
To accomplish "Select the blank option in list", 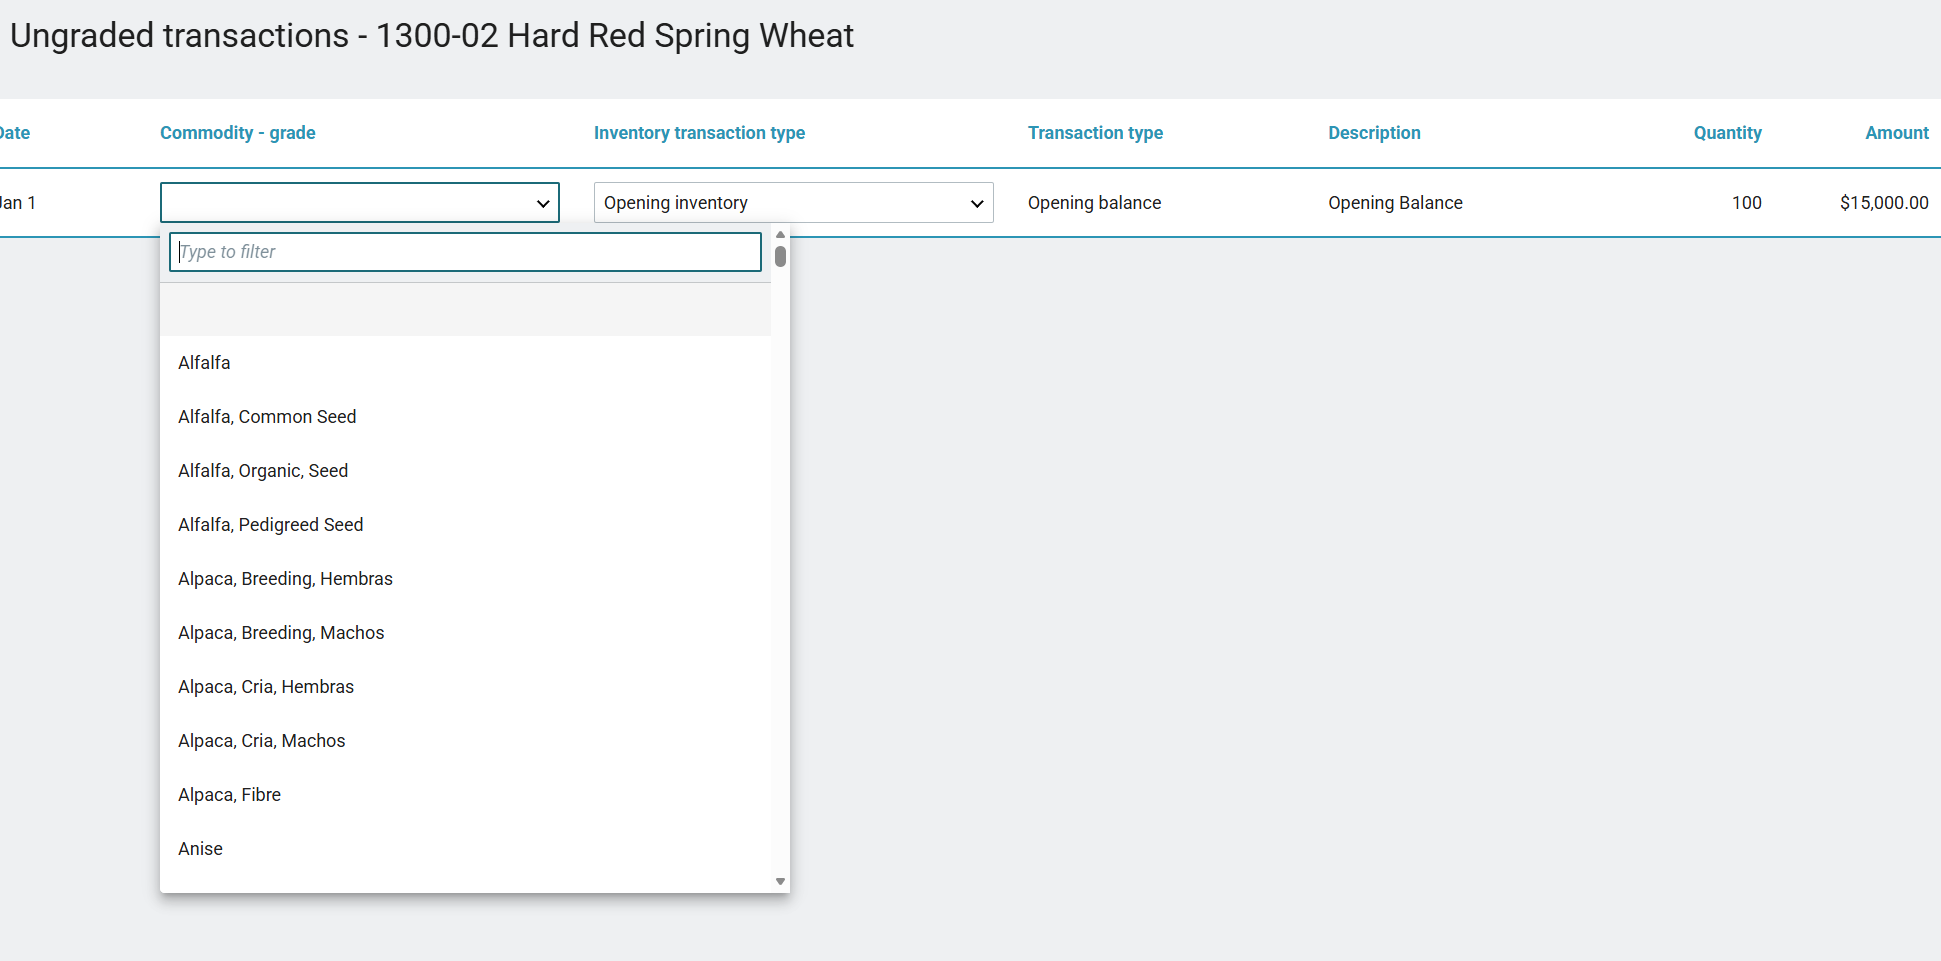I will [x=465, y=310].
